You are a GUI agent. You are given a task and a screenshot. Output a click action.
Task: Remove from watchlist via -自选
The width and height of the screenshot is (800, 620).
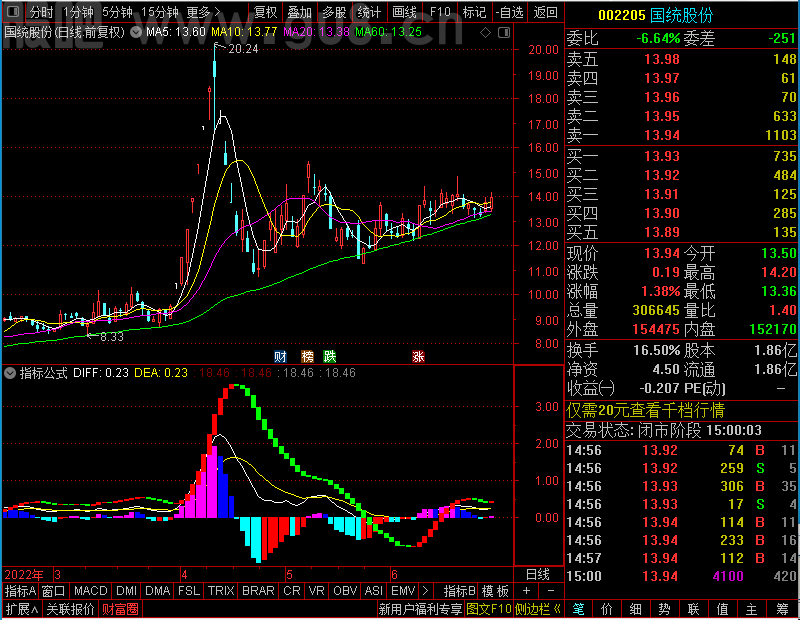pyautogui.click(x=510, y=12)
